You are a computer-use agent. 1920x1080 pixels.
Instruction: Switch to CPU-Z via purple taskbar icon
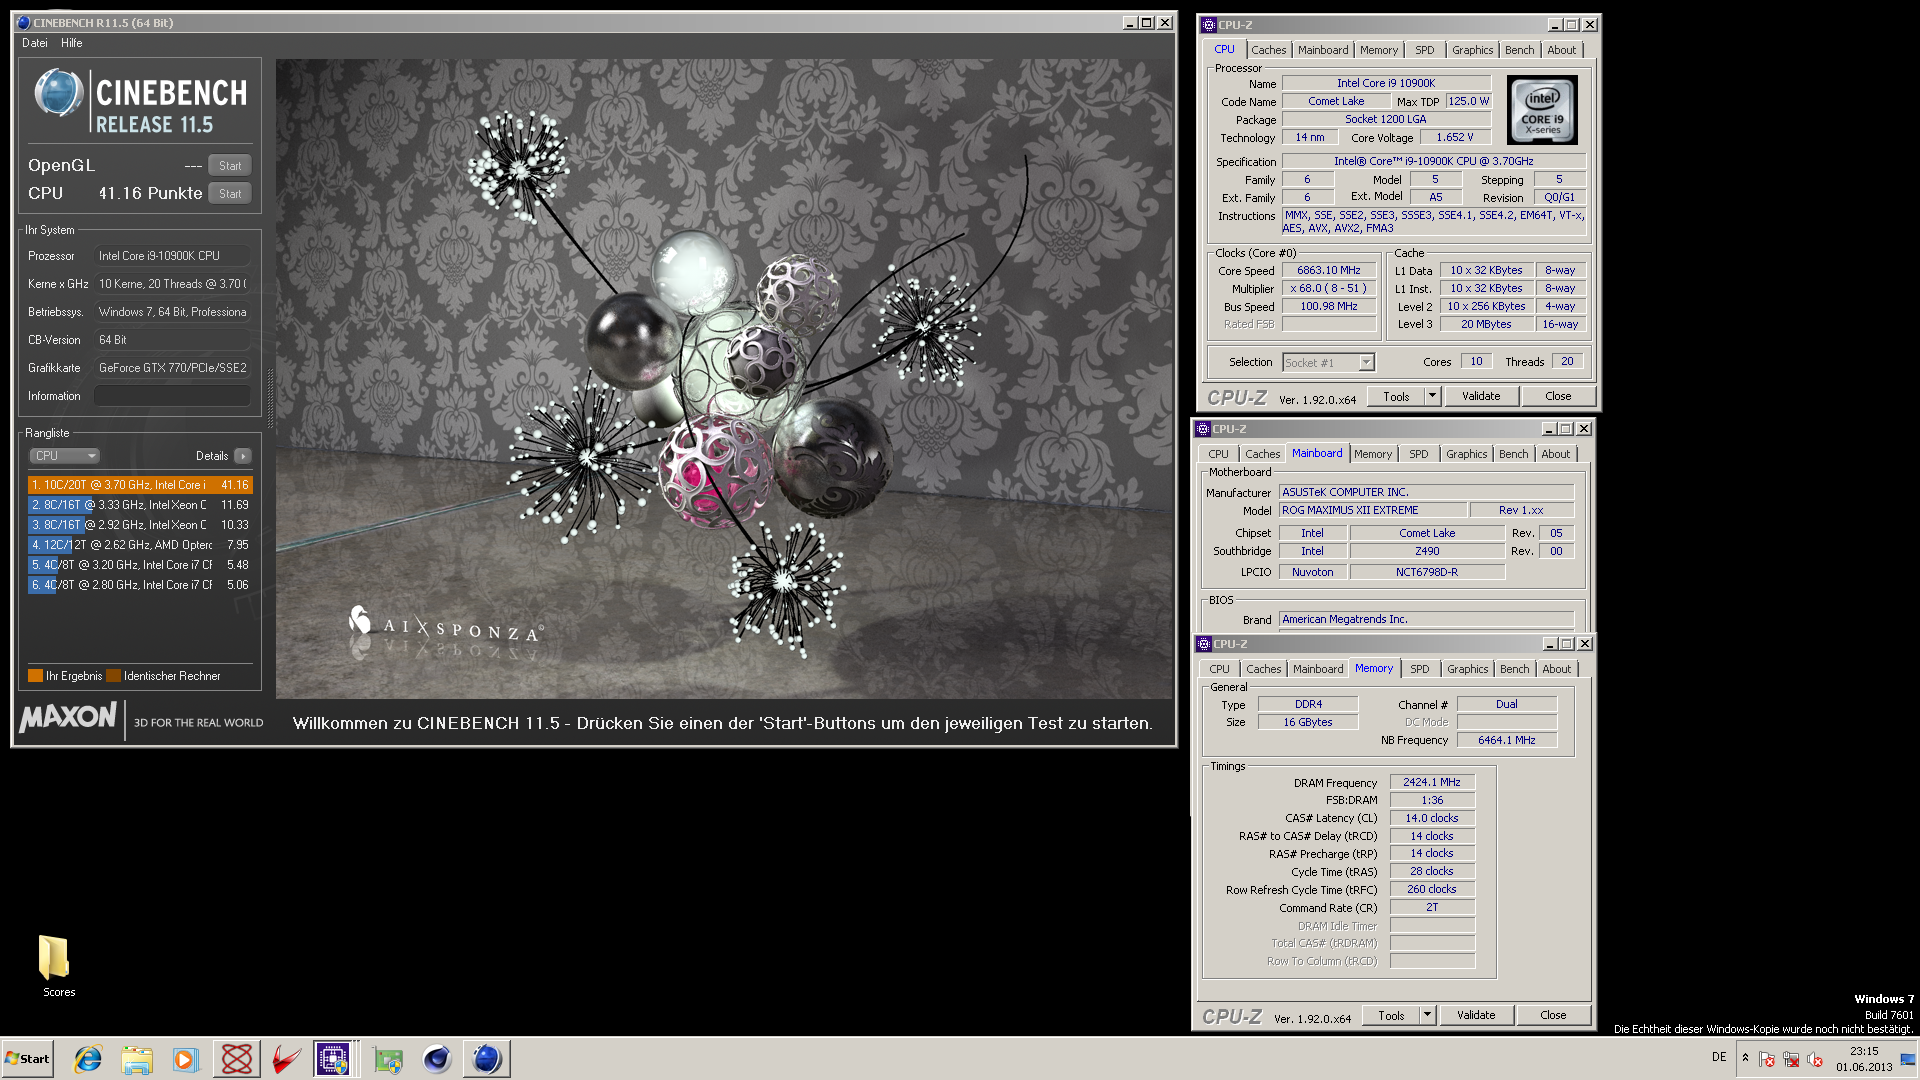(333, 1059)
